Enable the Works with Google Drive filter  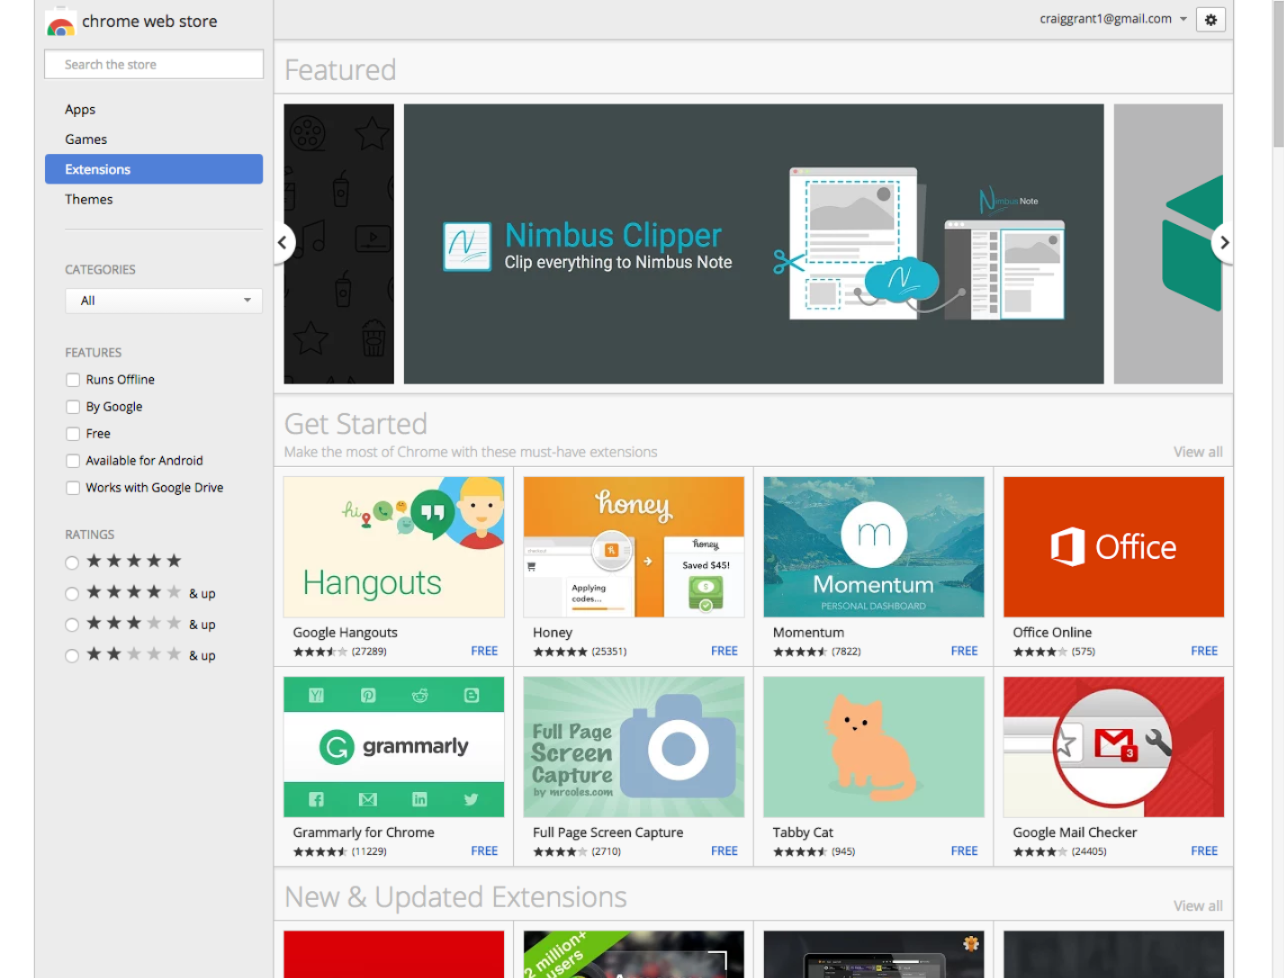72,487
